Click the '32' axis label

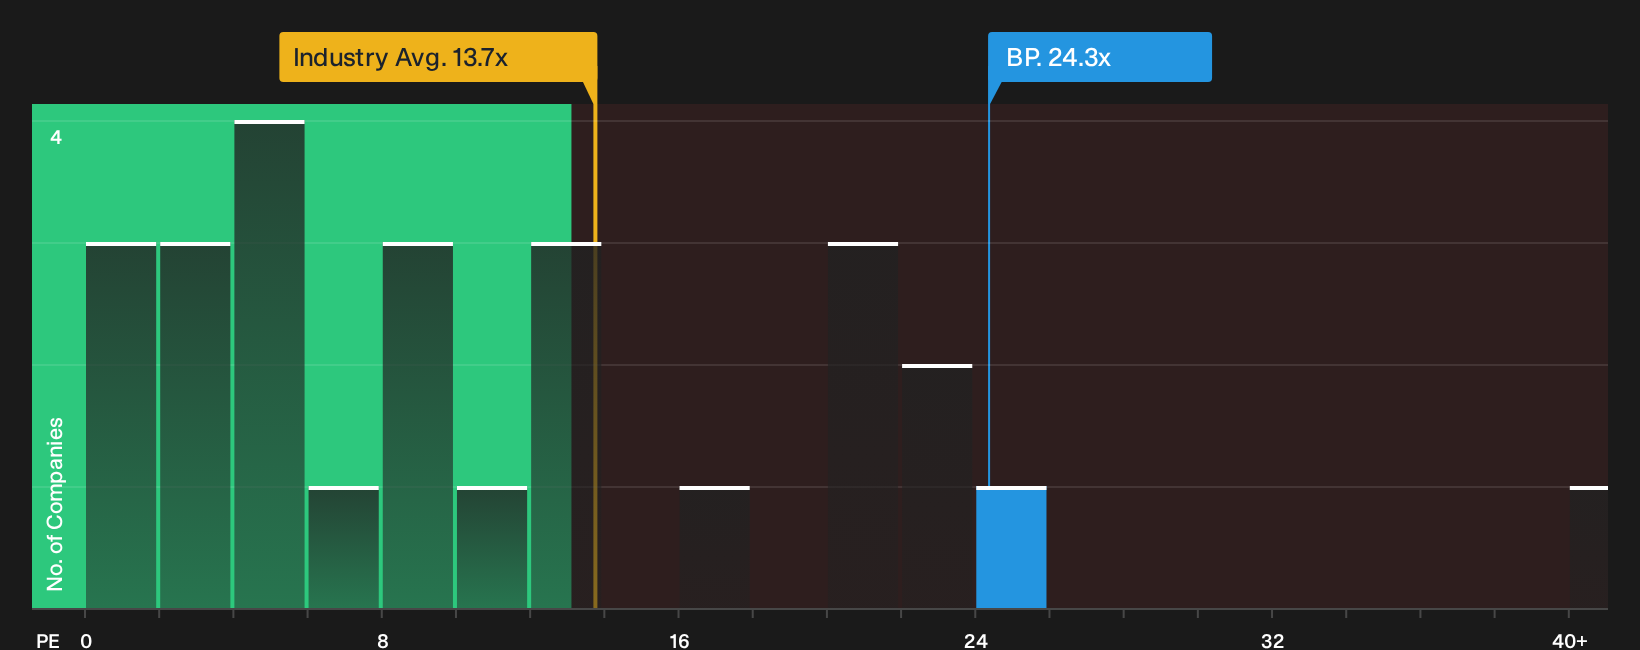point(1272,641)
